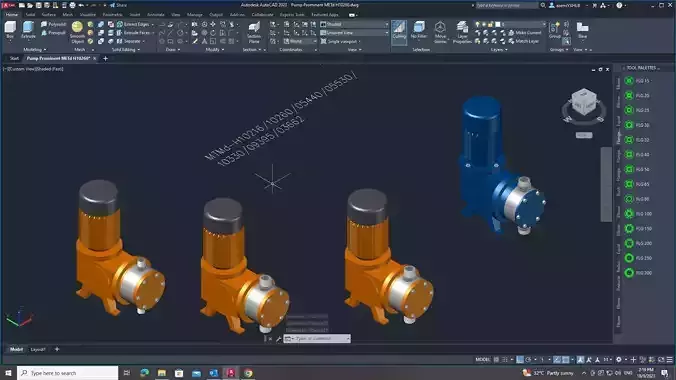The width and height of the screenshot is (676, 380).
Task: Open Windows Start menu
Action: point(8,373)
